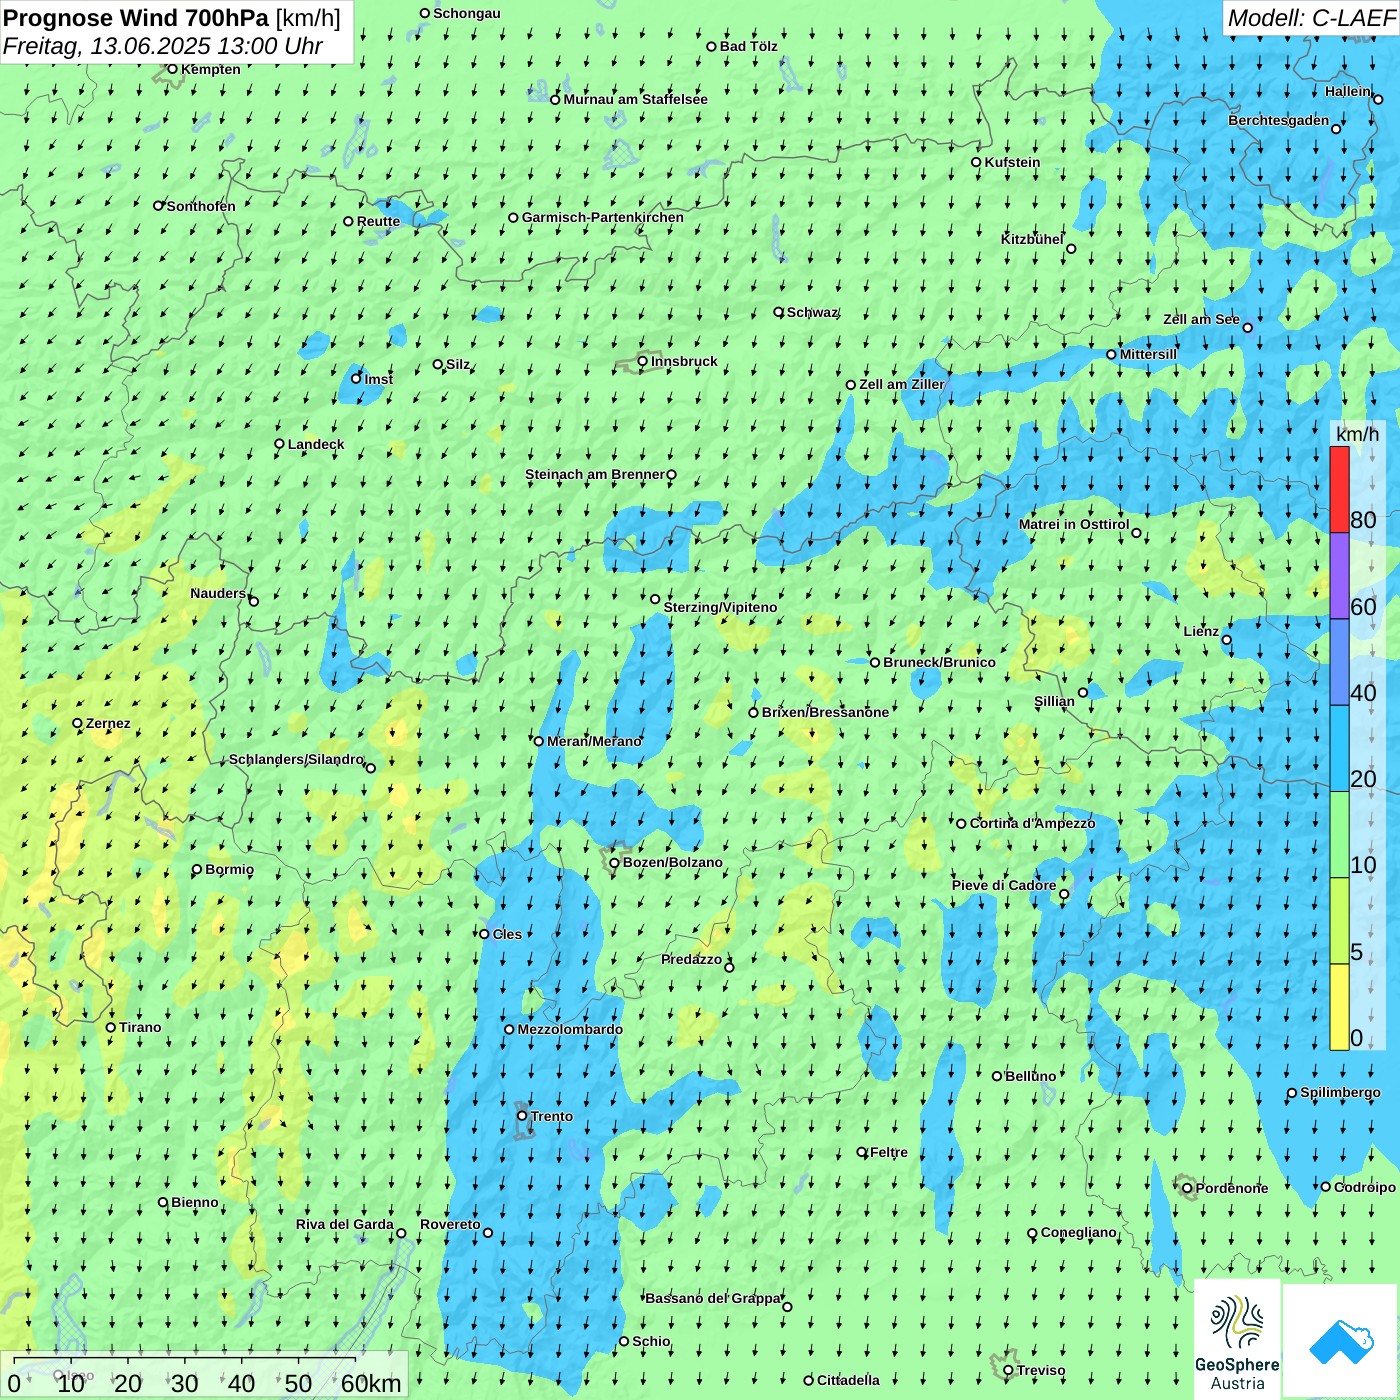Click the Feltre city label
Viewport: 1400px width, 1400px height.
click(888, 1152)
